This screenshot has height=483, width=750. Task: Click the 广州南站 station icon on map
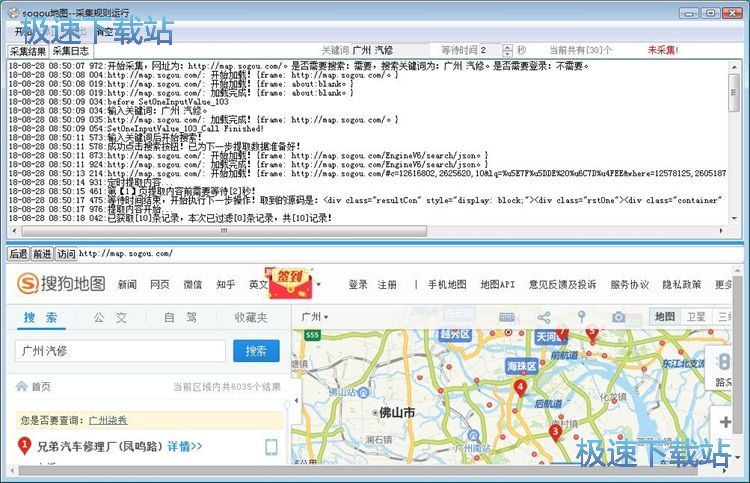pyautogui.click(x=473, y=436)
